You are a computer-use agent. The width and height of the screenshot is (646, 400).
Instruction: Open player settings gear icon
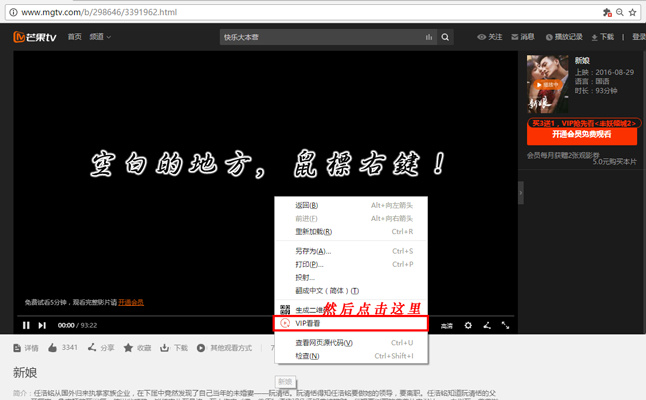[468, 325]
